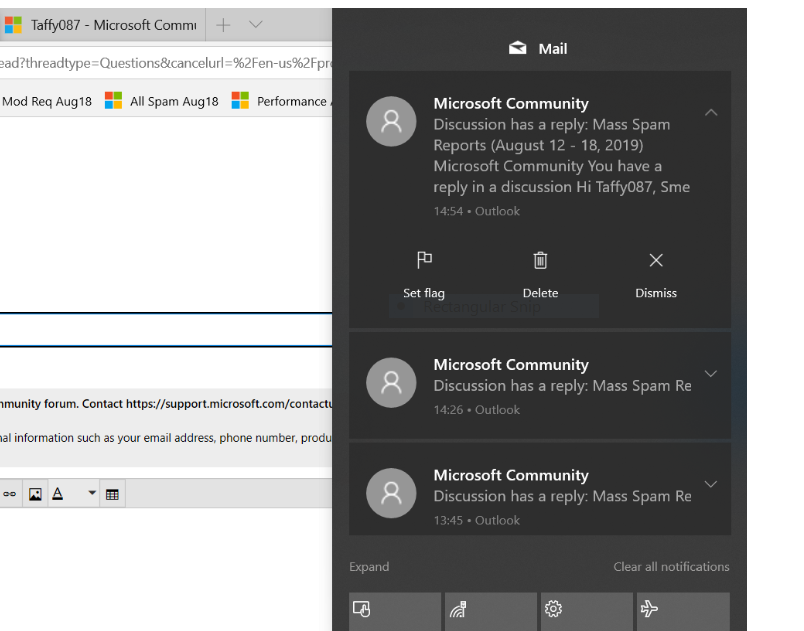Click the insert table icon in editor
The width and height of the screenshot is (804, 631).
112,494
